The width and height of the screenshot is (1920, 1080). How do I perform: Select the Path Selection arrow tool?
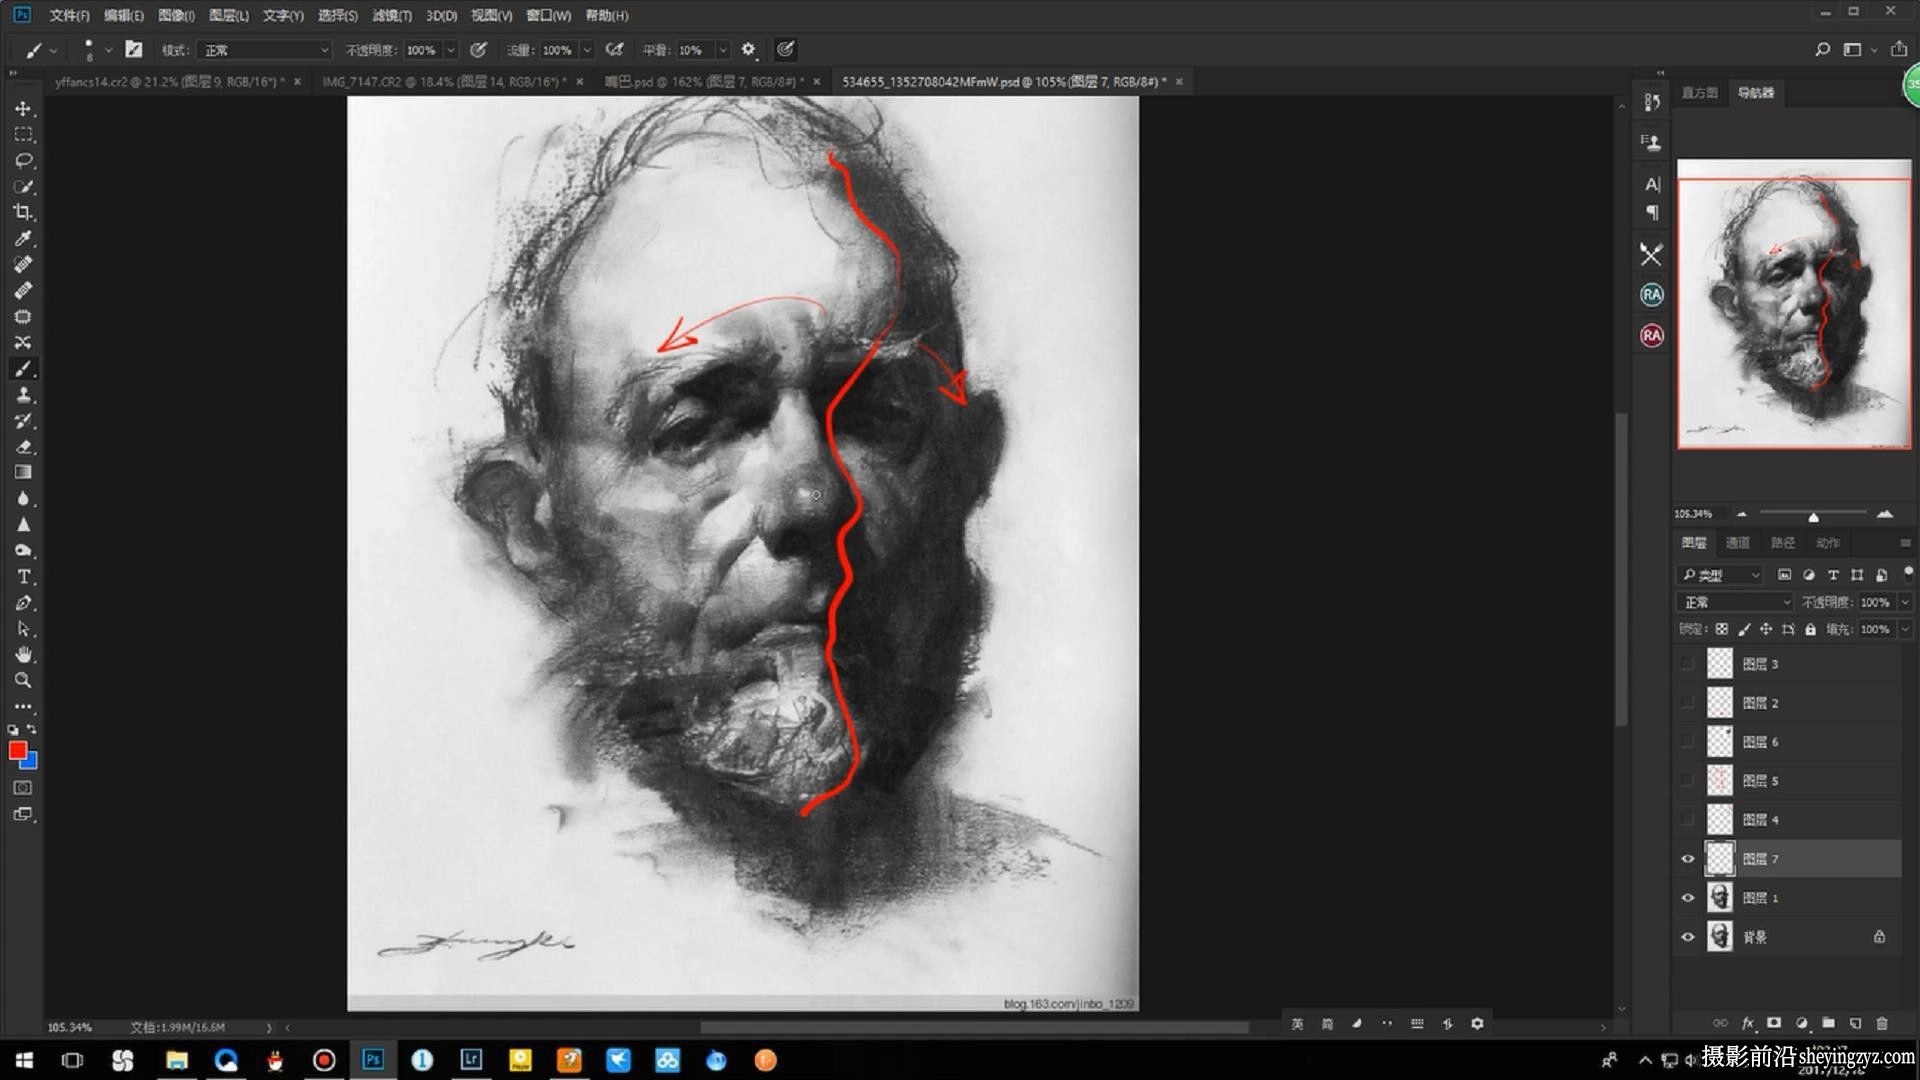(23, 629)
